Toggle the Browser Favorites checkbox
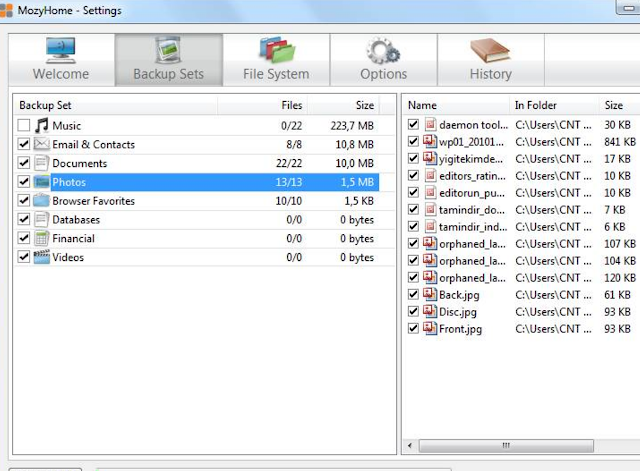The image size is (640, 471). click(24, 200)
